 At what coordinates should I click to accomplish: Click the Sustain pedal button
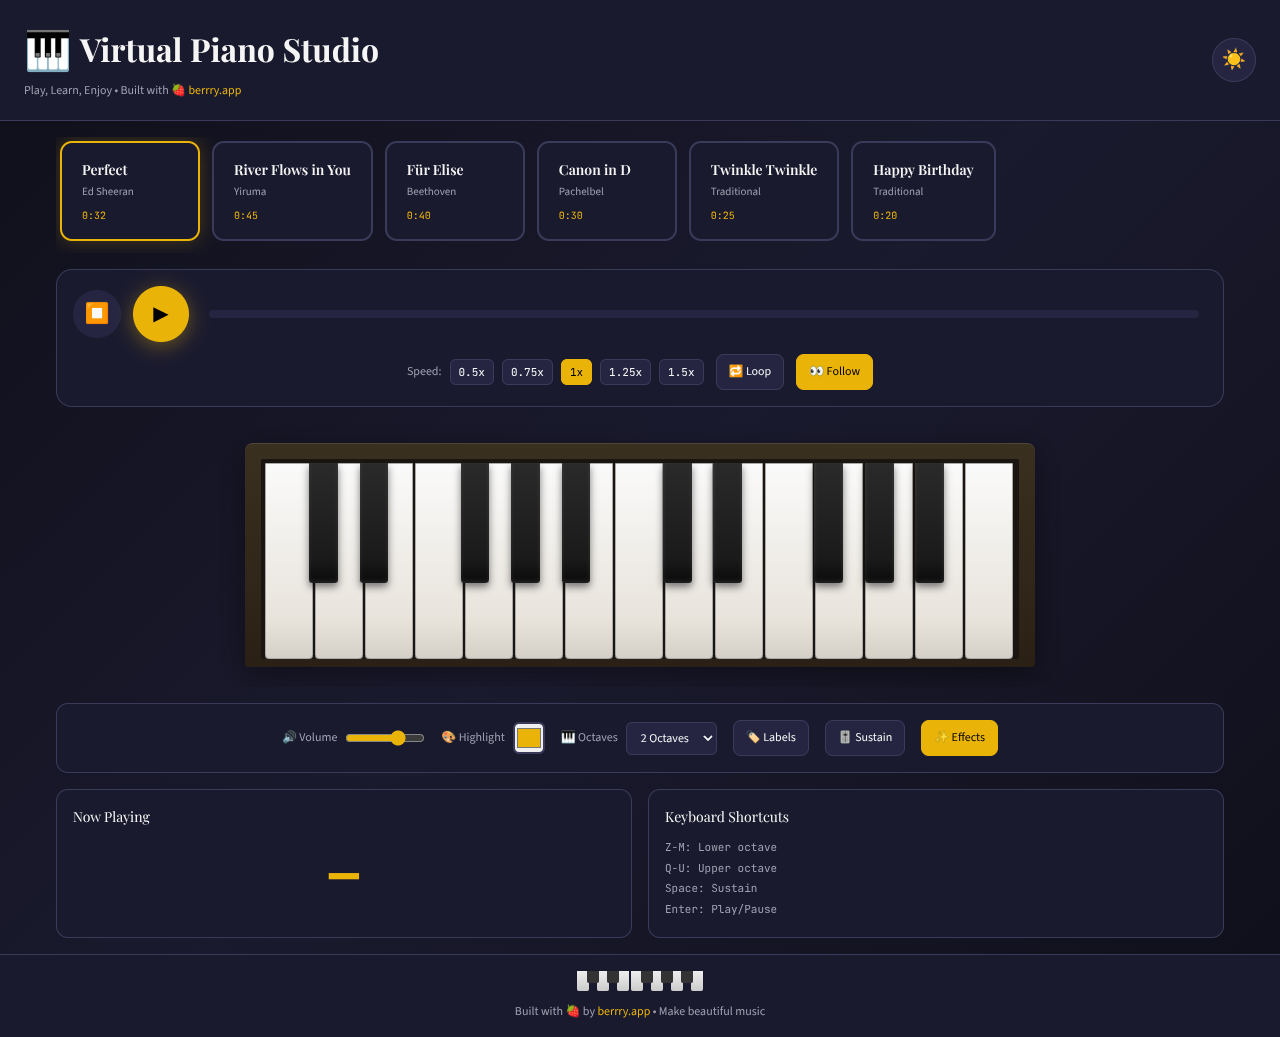pyautogui.click(x=864, y=737)
